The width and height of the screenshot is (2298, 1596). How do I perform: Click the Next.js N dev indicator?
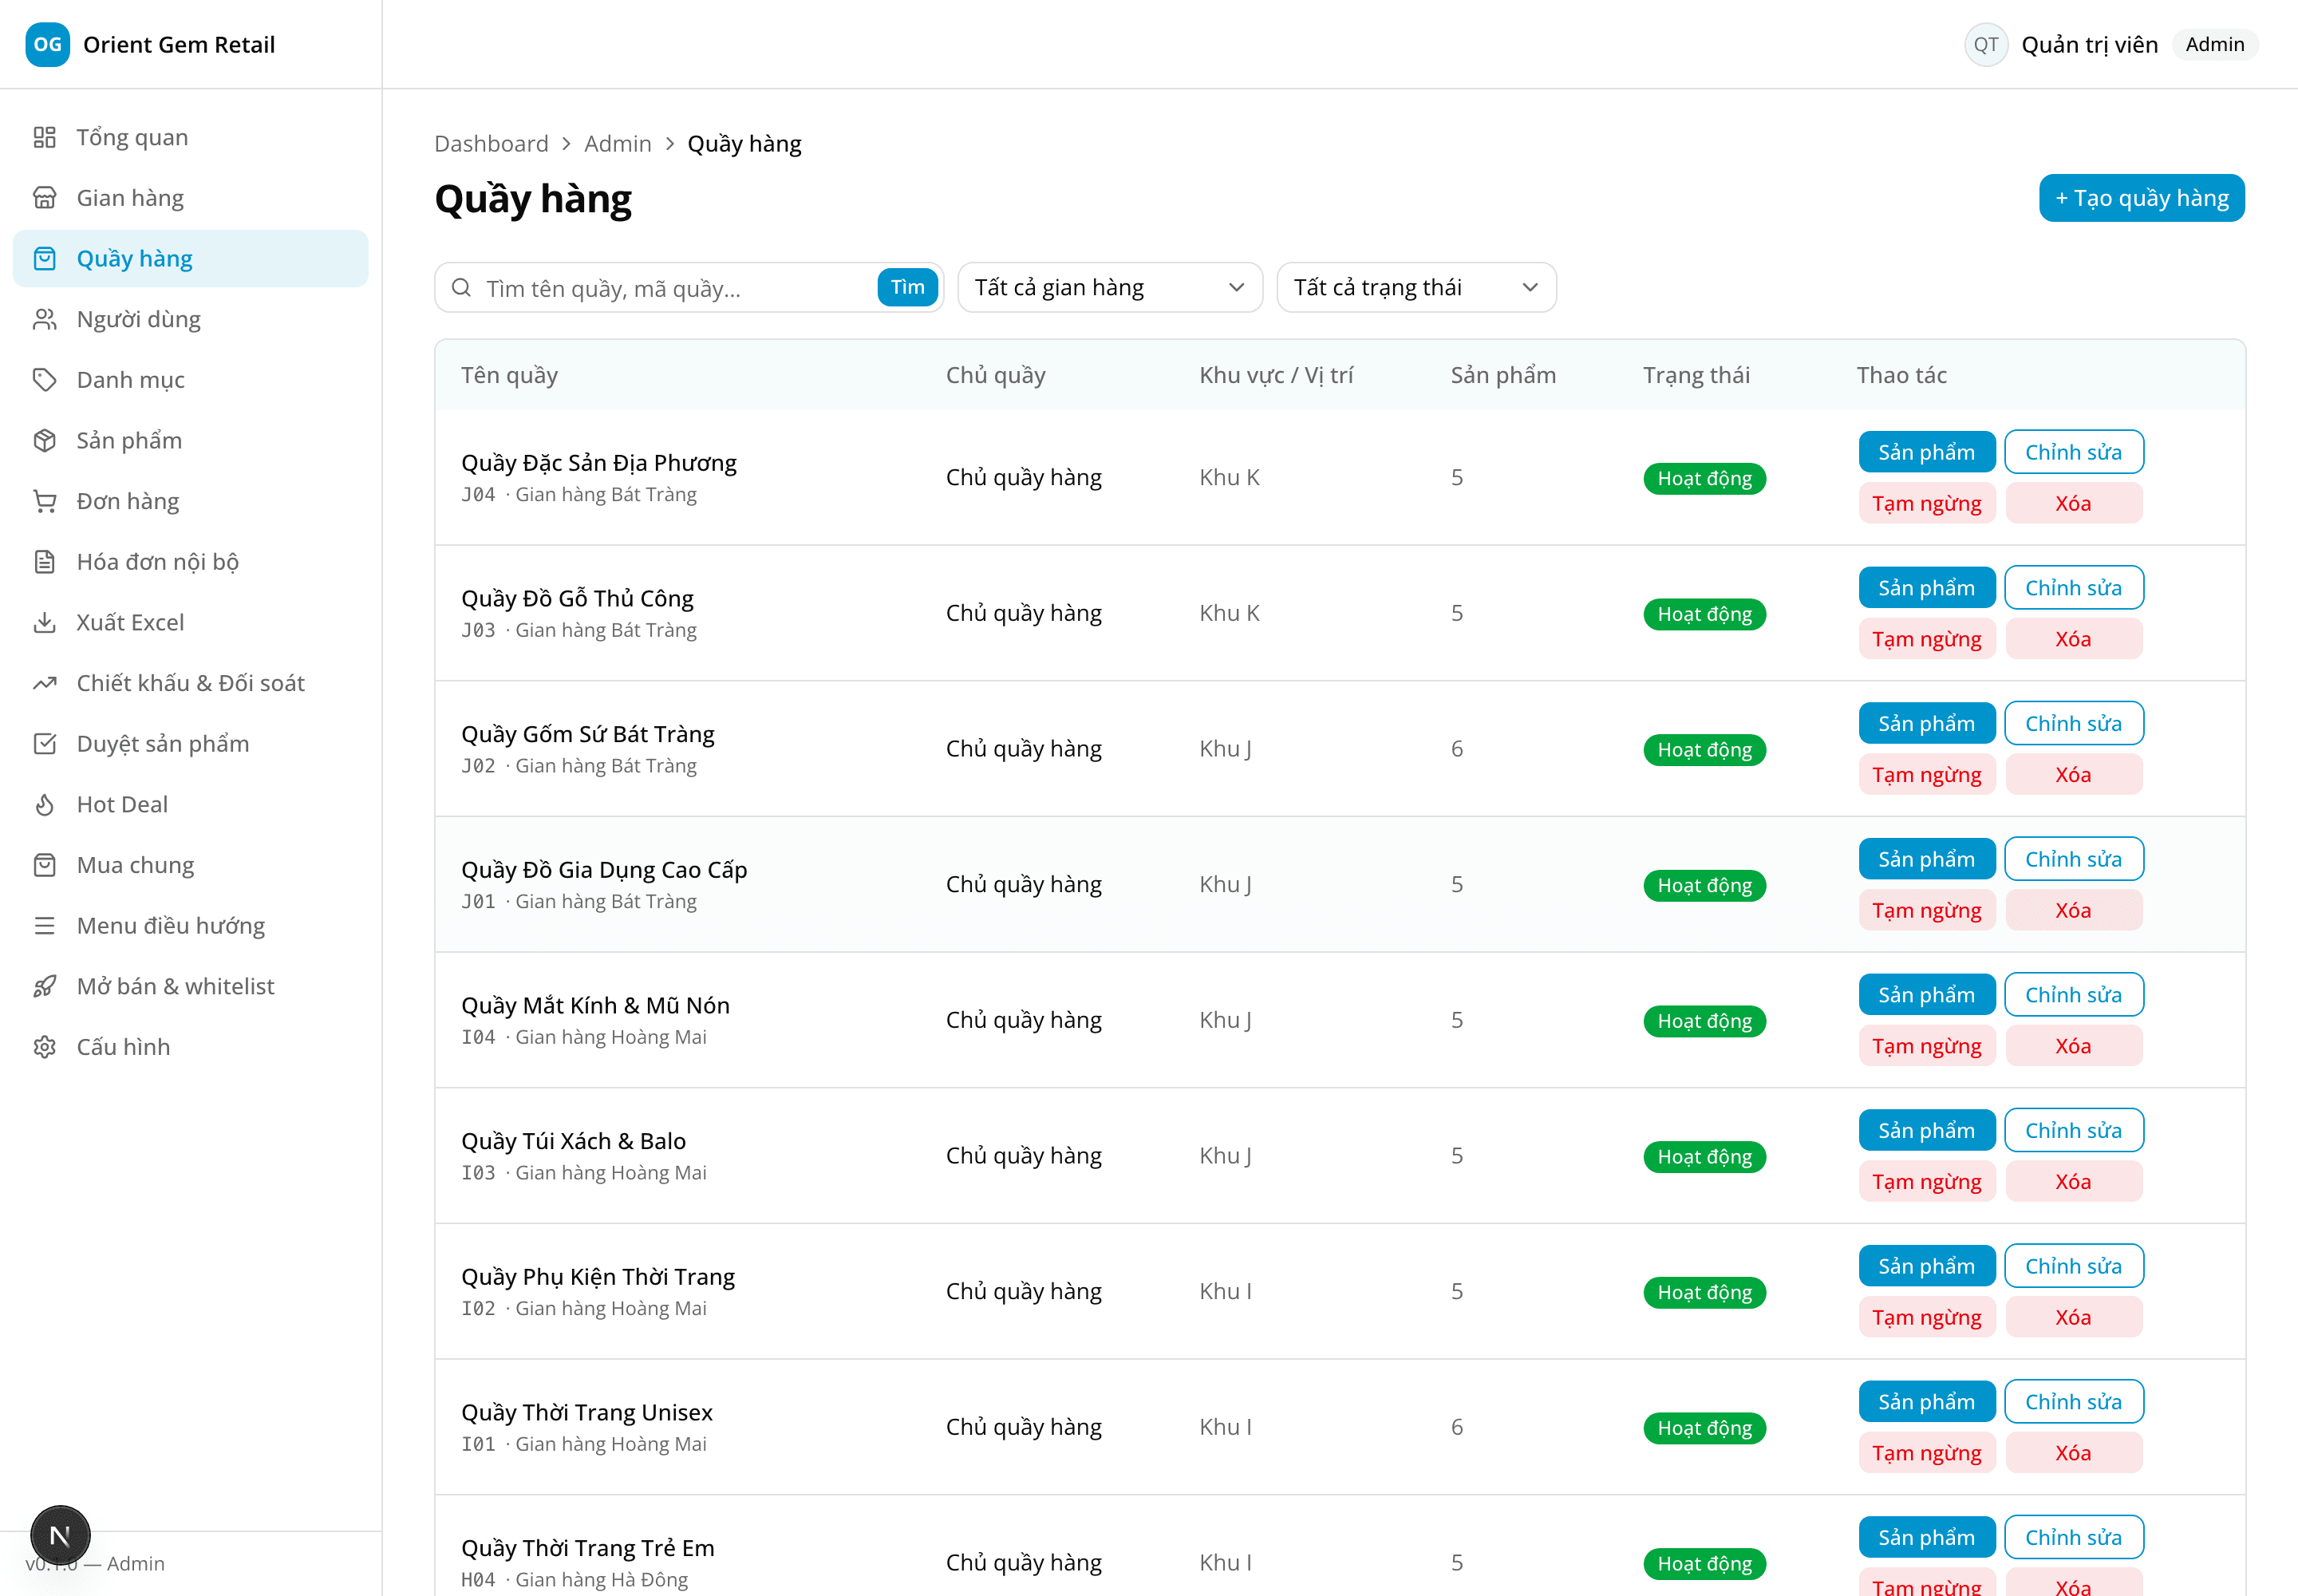(60, 1535)
